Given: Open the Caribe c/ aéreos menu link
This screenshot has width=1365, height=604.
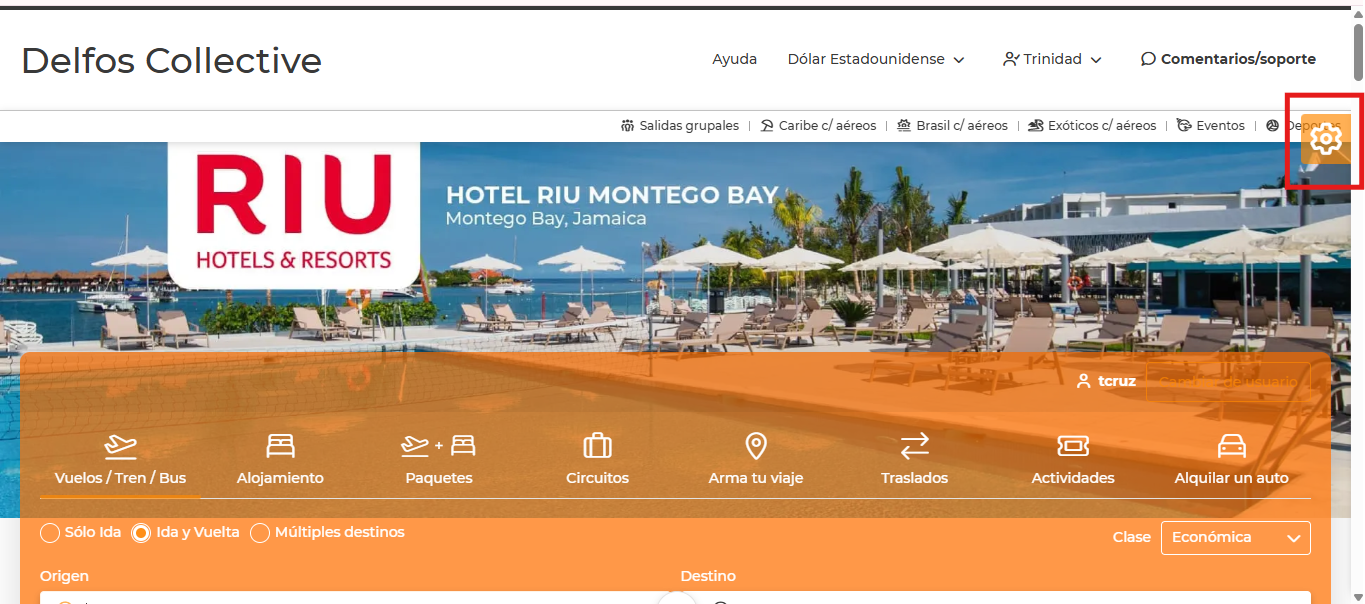Looking at the screenshot, I should tap(818, 126).
